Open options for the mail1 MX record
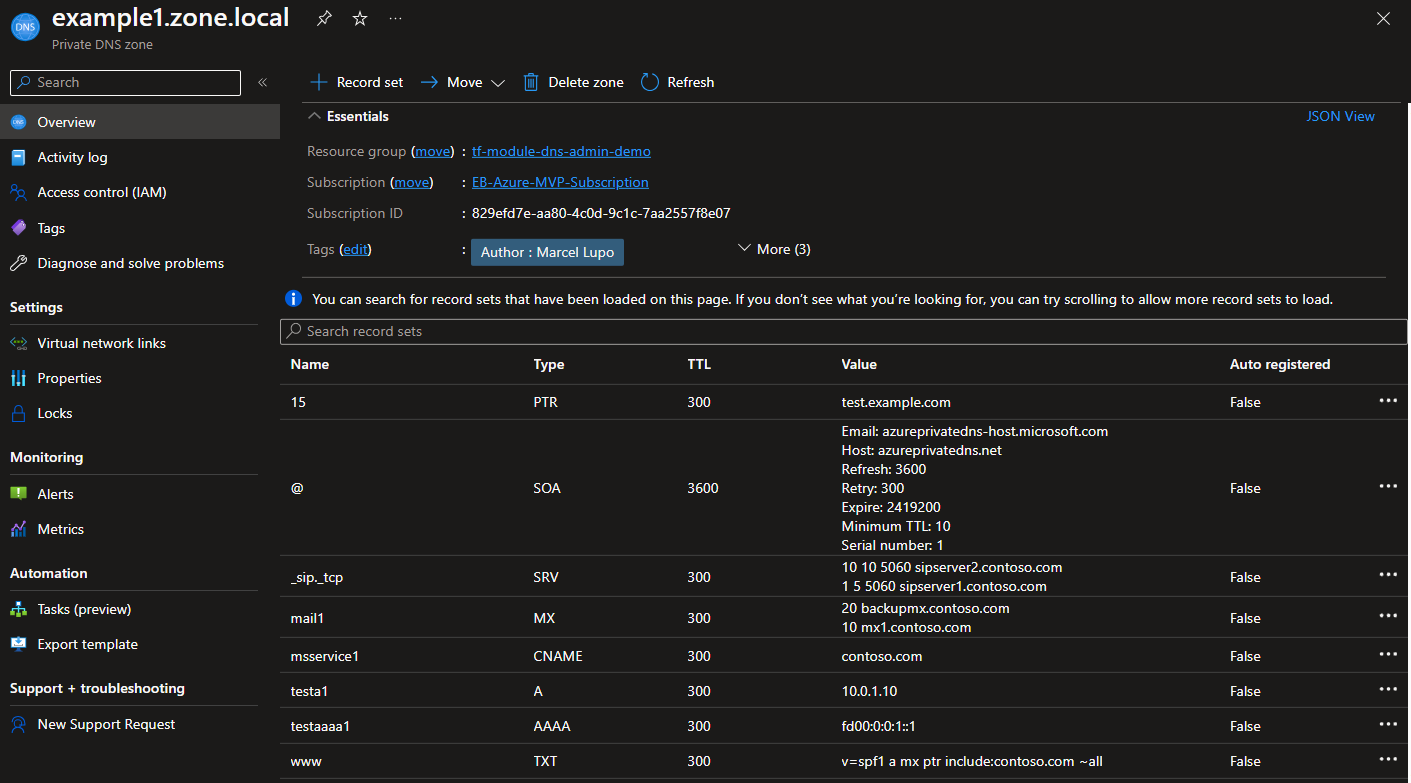The image size is (1411, 783). [x=1388, y=616]
